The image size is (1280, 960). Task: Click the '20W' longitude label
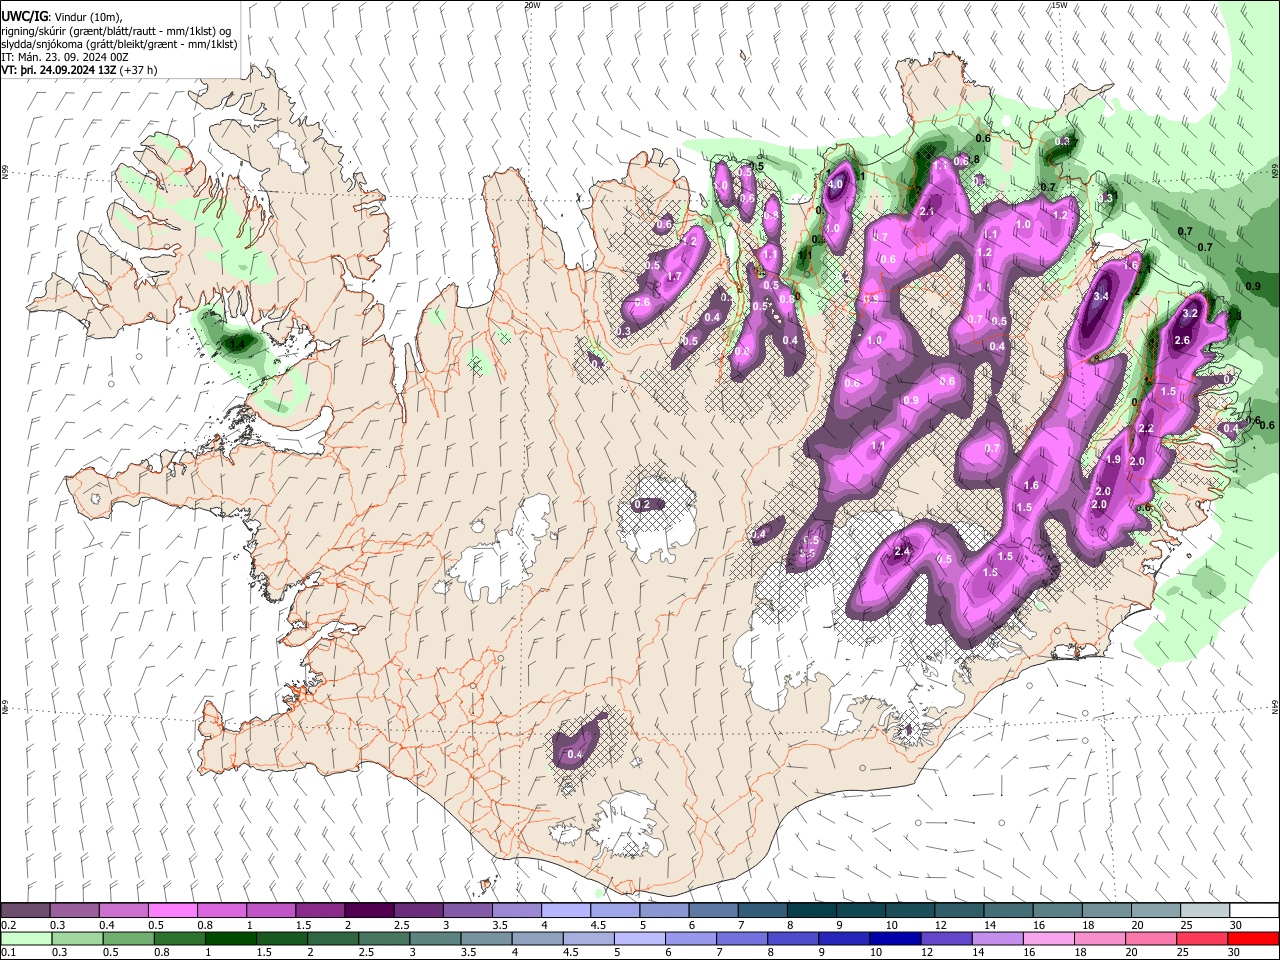click(x=532, y=5)
